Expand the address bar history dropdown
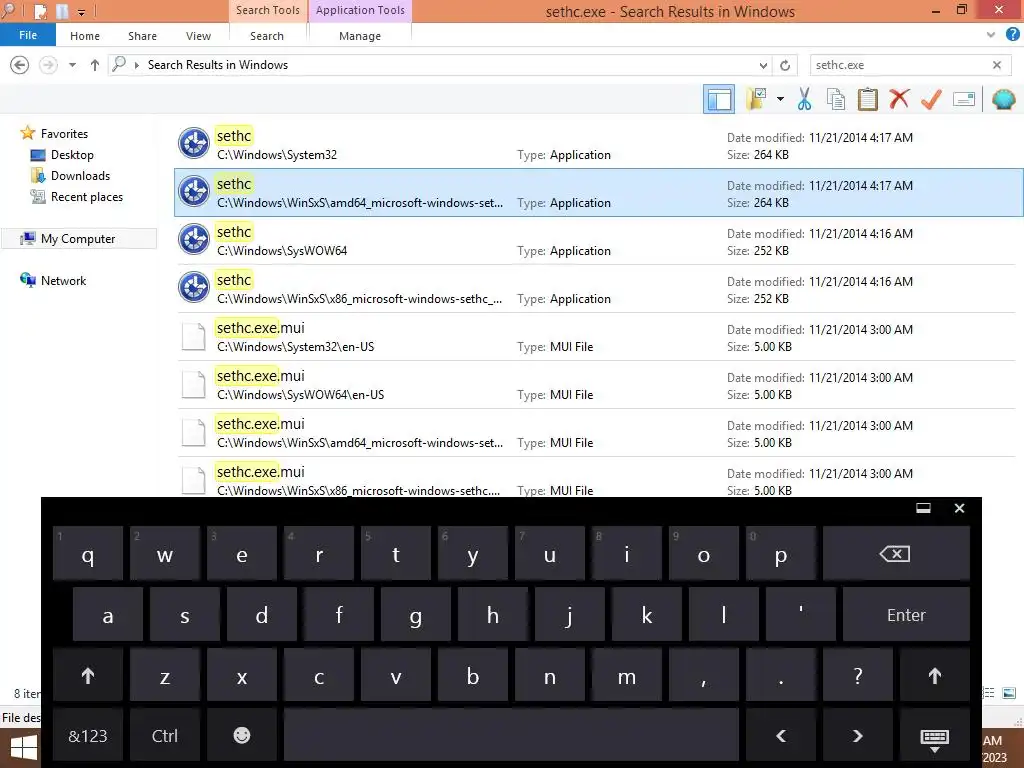1024x768 pixels. [x=763, y=65]
